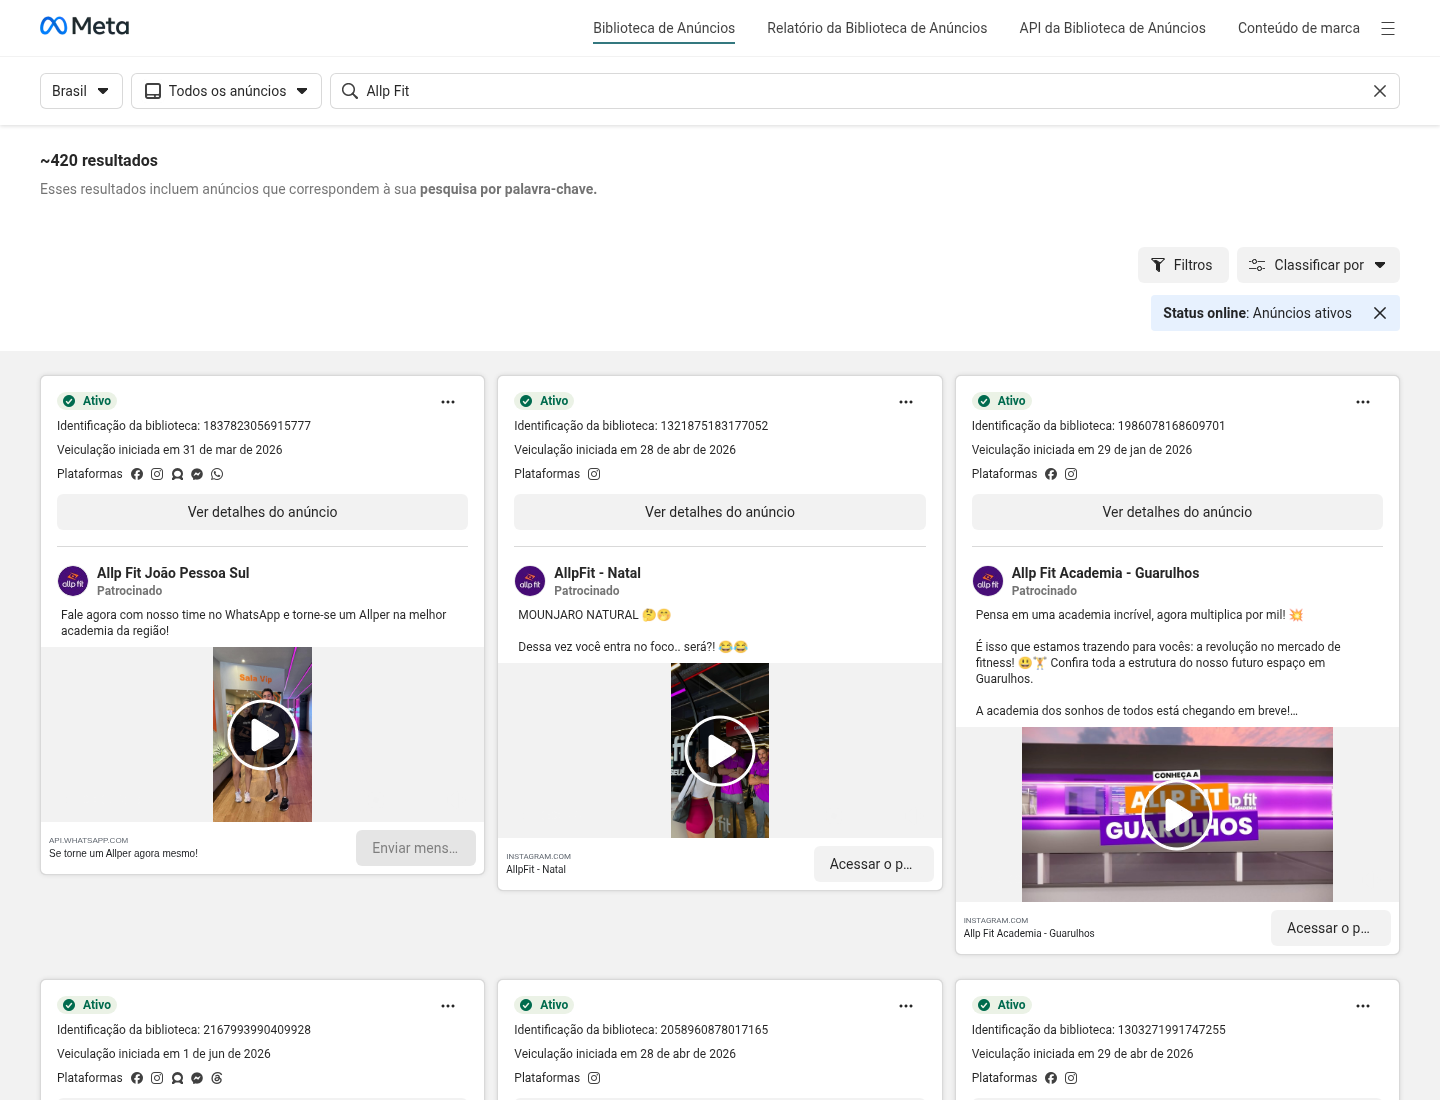Click Instagram platform icon on AllpFit Natal ad
Image resolution: width=1440 pixels, height=1100 pixels.
[594, 474]
